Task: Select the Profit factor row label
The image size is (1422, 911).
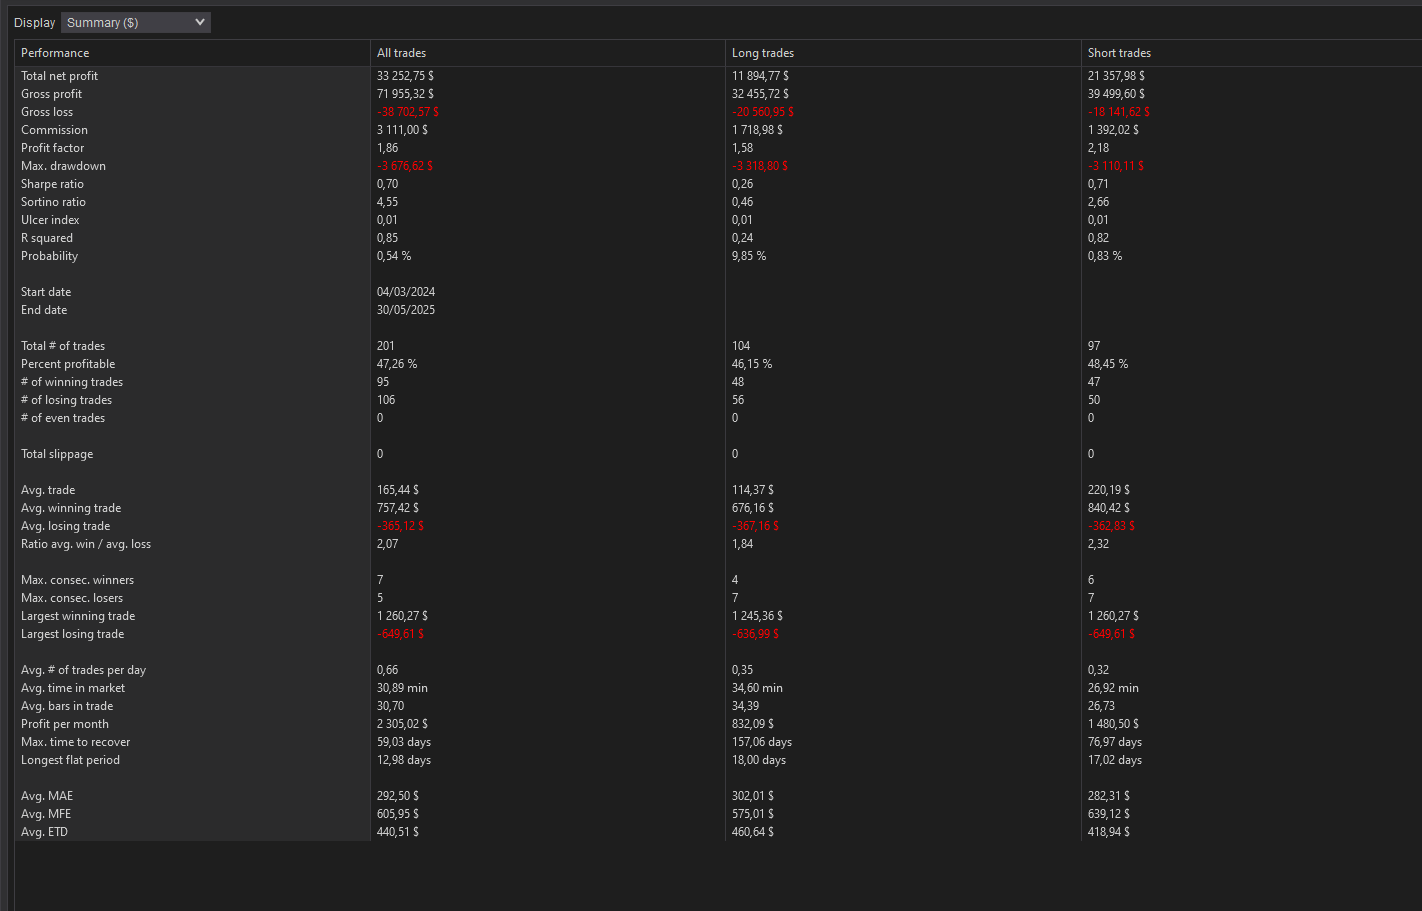Action: click(52, 148)
